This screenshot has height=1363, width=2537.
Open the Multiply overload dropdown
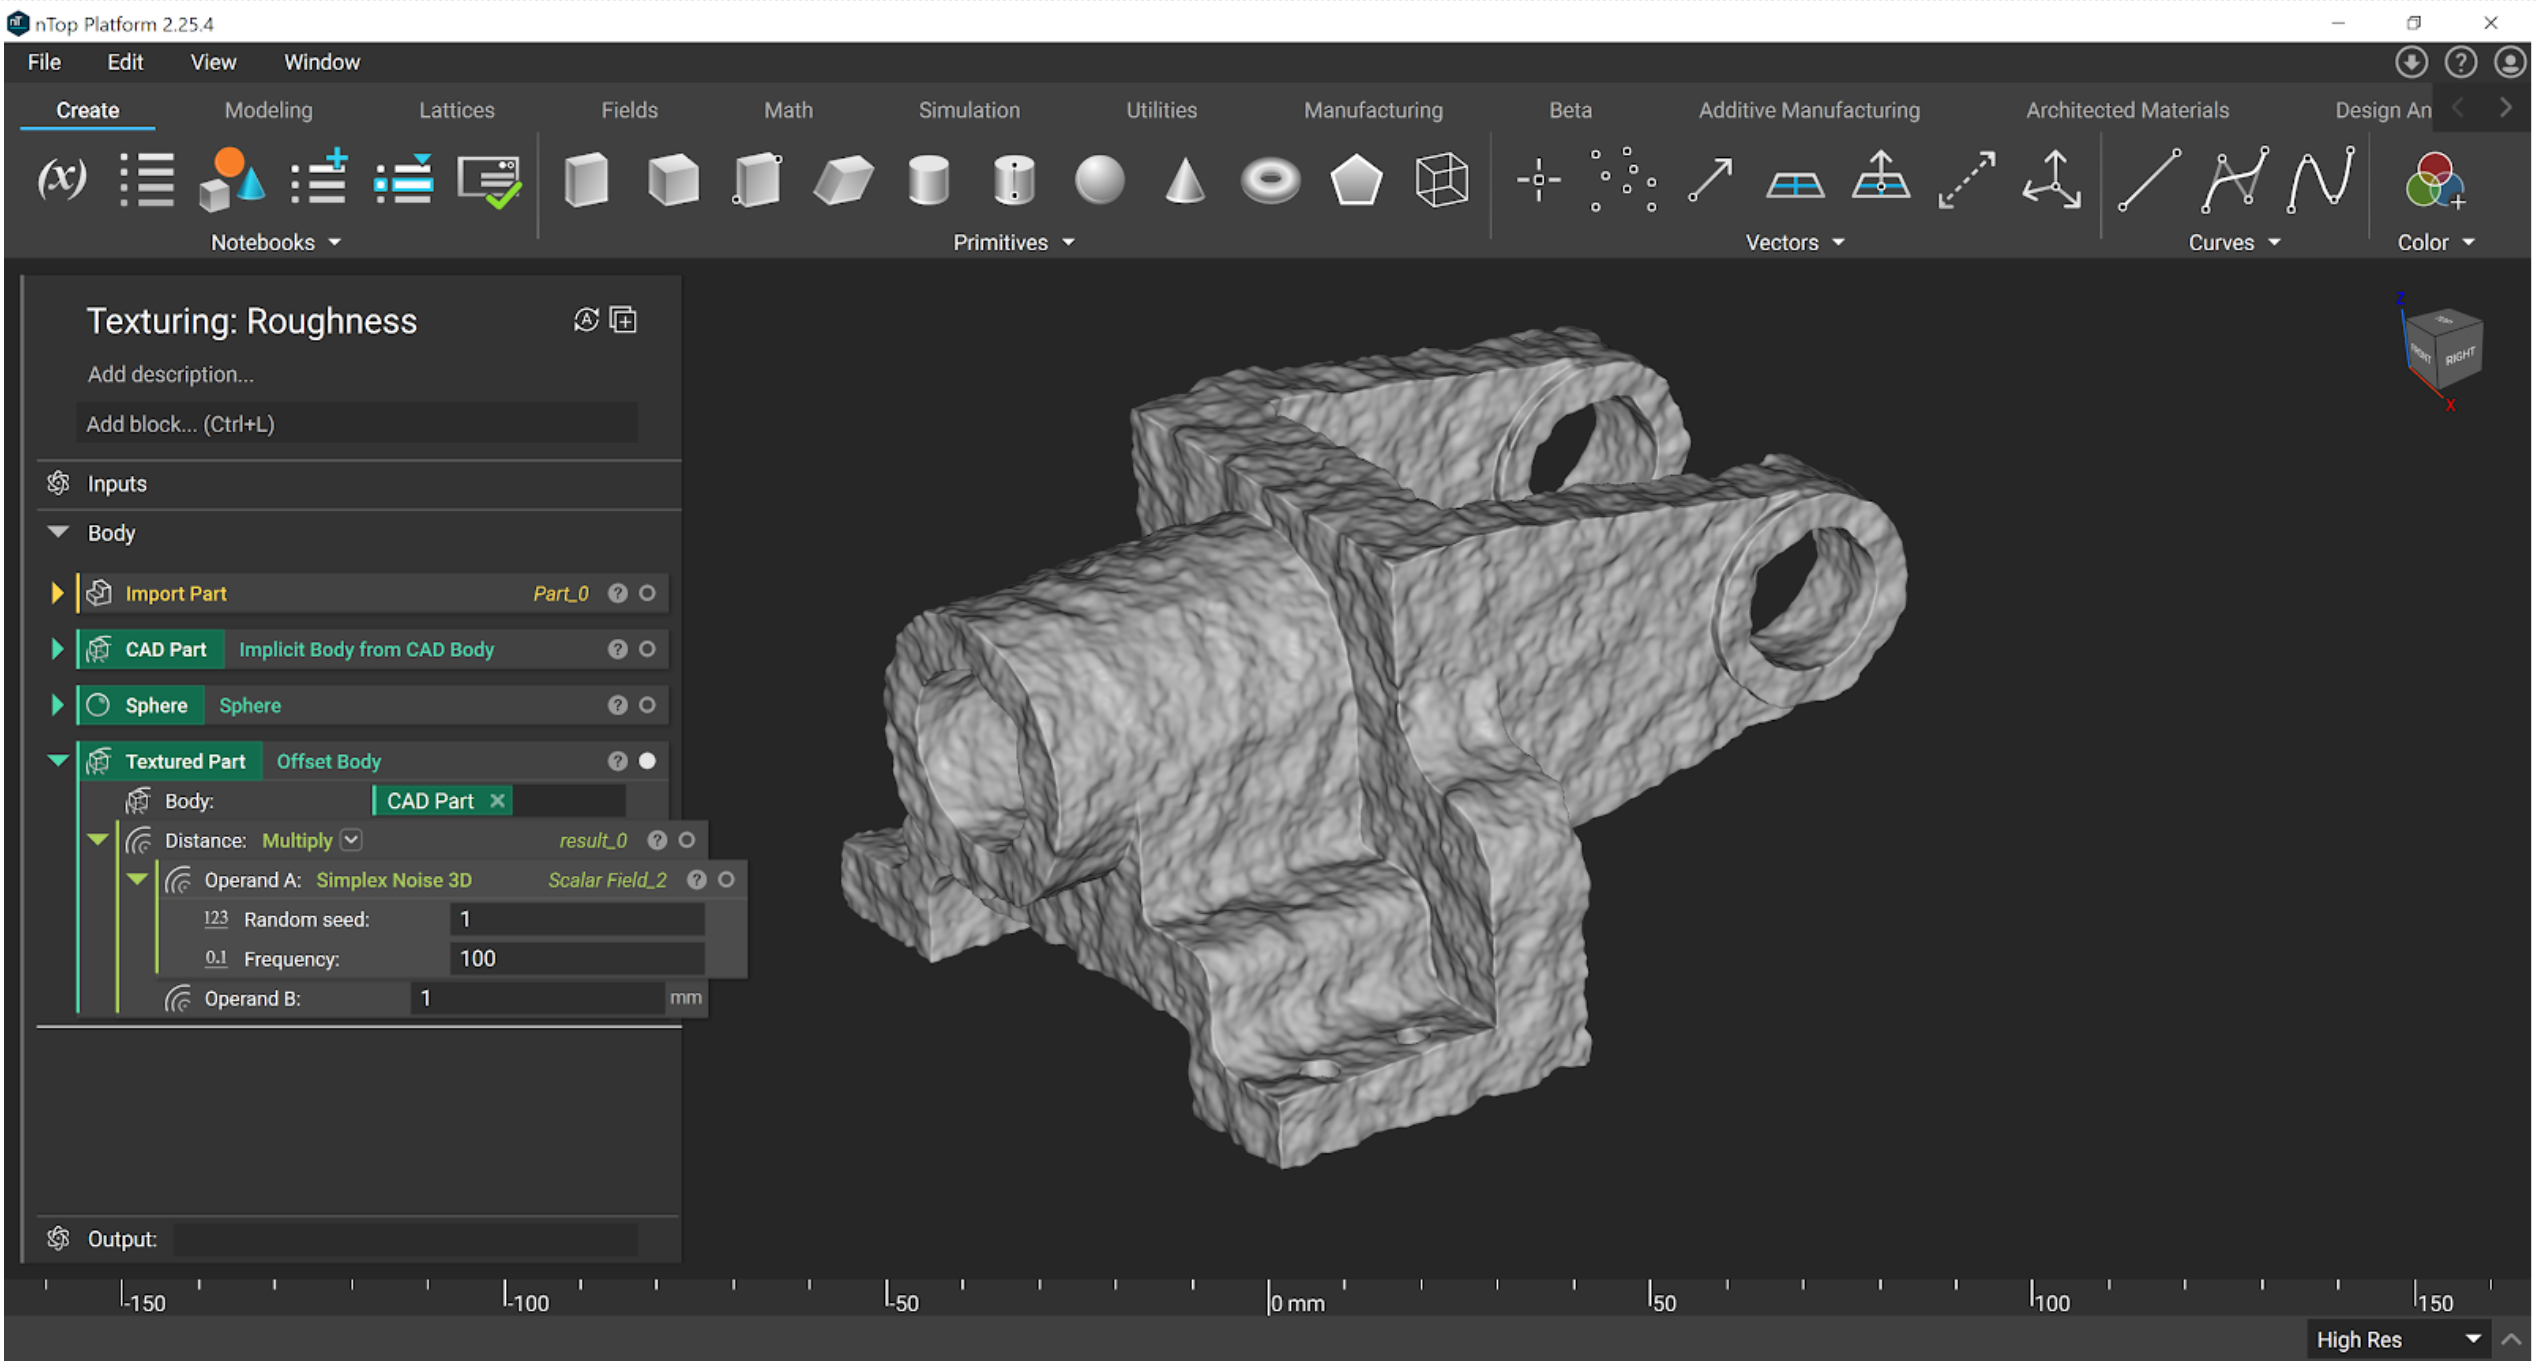(x=351, y=841)
